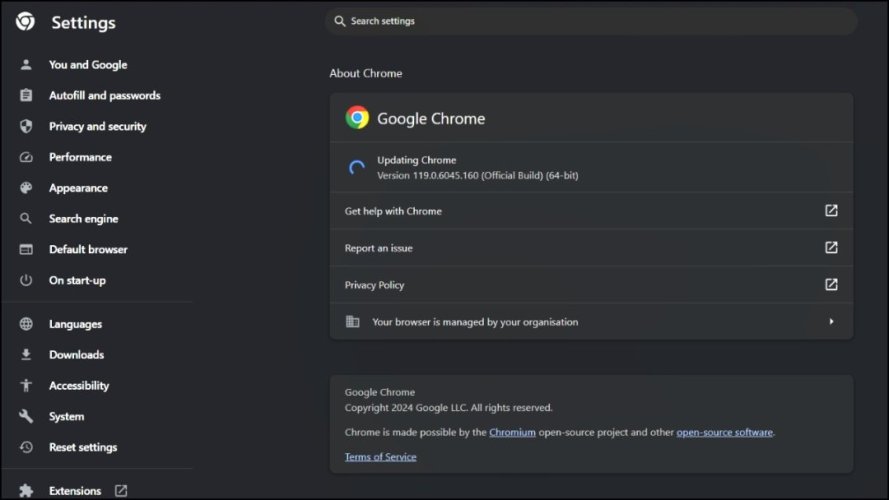The image size is (889, 500).
Task: Open the external link icon for Report an issue
Action: (831, 247)
